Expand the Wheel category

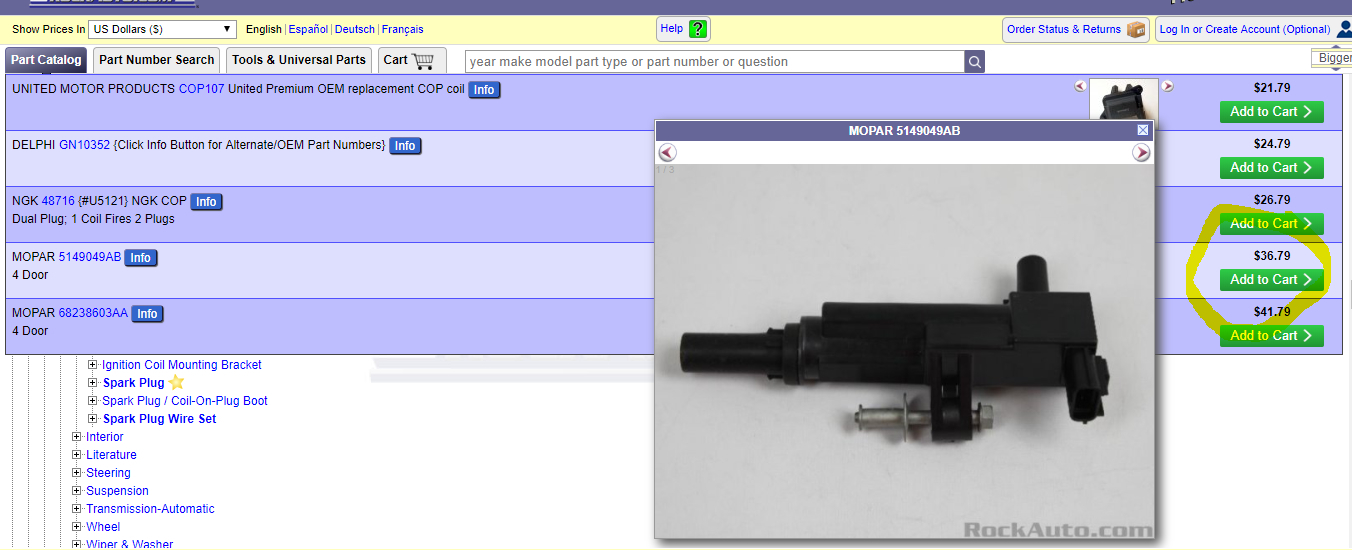(77, 527)
